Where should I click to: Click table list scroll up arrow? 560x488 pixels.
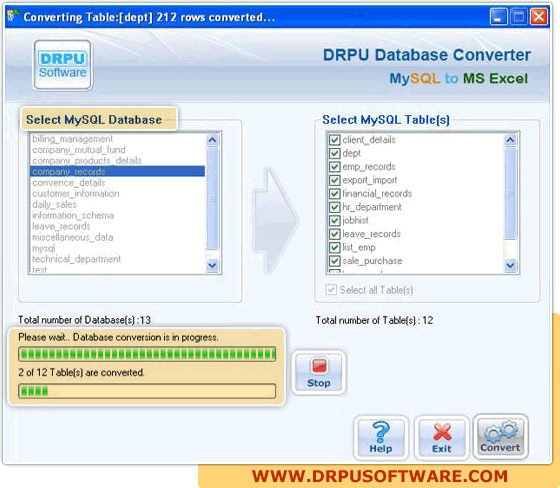click(511, 140)
